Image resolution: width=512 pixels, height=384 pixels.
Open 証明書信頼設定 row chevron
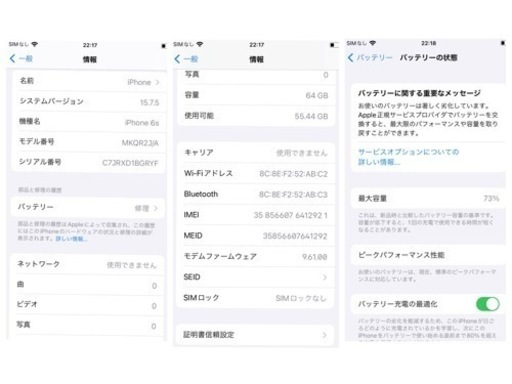pos(324,335)
